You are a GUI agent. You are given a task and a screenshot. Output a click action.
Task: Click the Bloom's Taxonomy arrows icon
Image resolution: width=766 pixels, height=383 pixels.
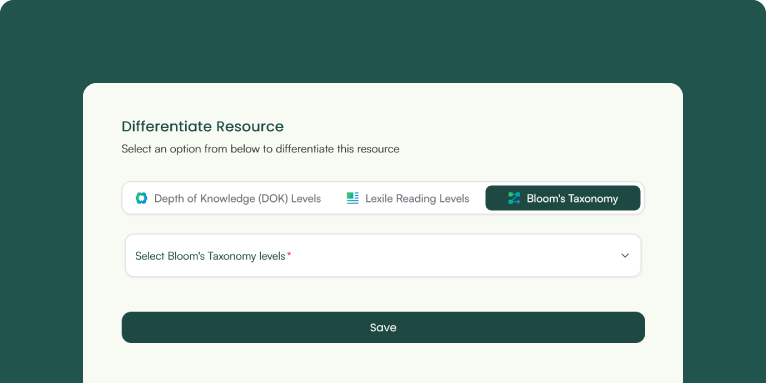(x=514, y=198)
